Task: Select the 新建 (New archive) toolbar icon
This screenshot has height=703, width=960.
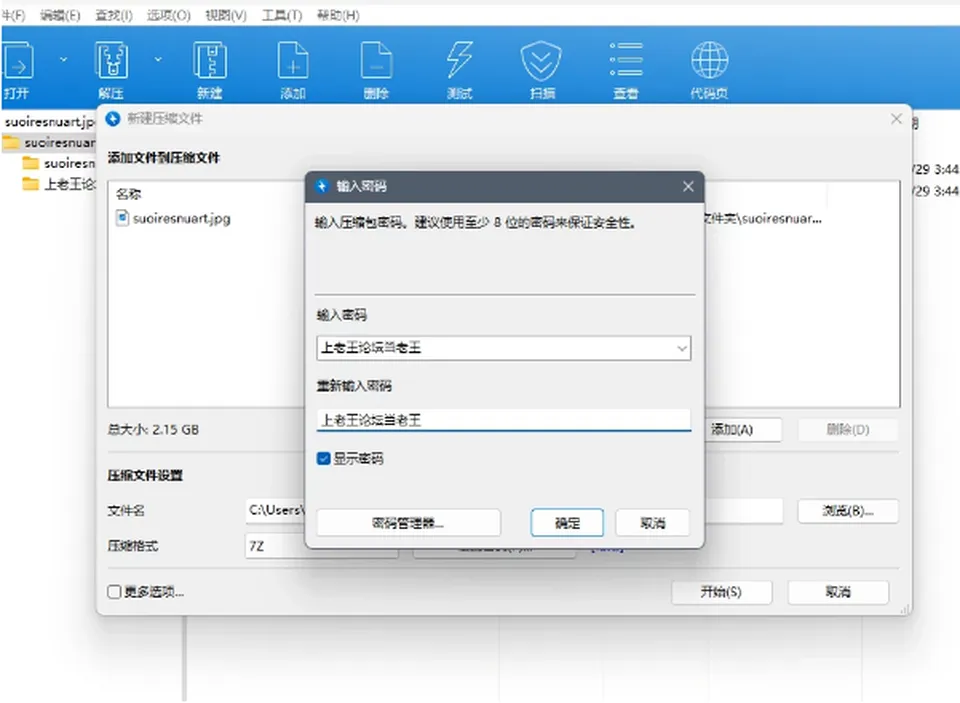Action: click(210, 60)
